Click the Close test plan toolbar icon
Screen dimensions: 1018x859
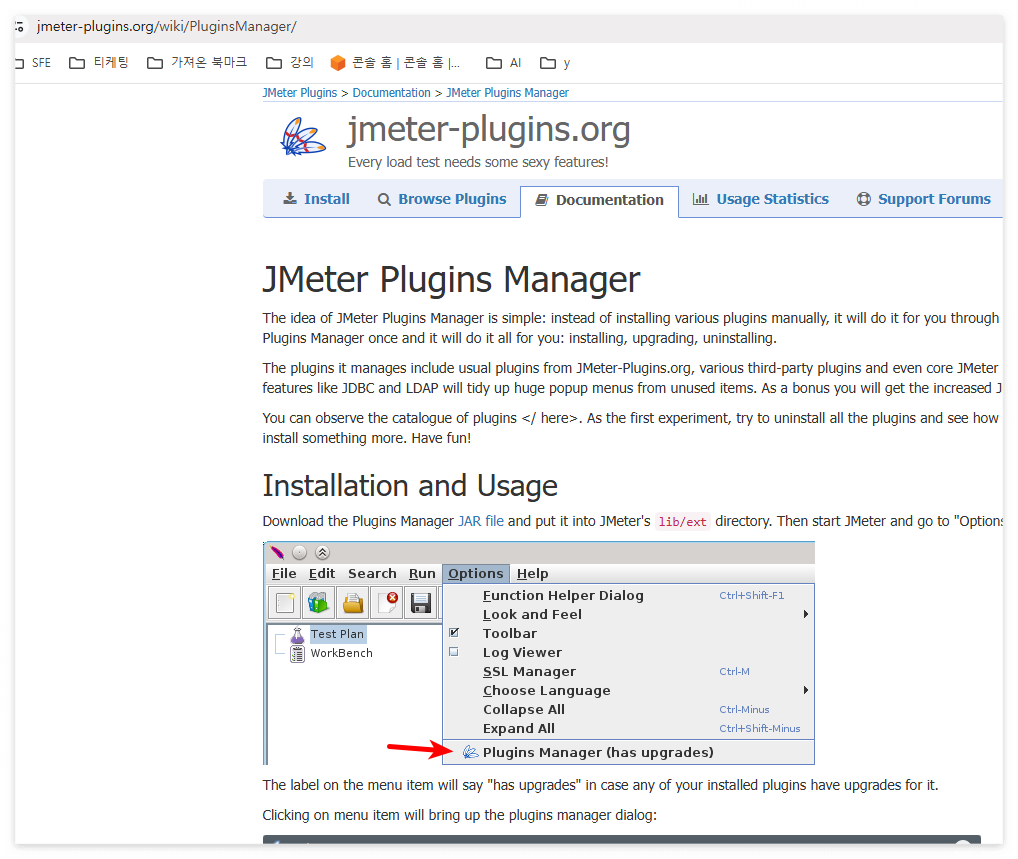point(388,603)
